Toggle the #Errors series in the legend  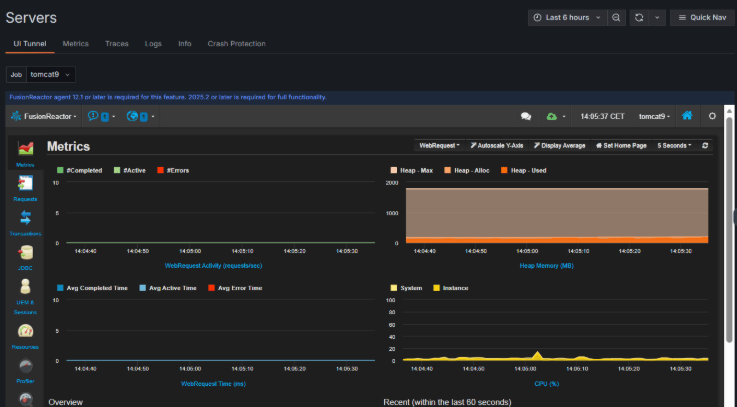coord(178,170)
